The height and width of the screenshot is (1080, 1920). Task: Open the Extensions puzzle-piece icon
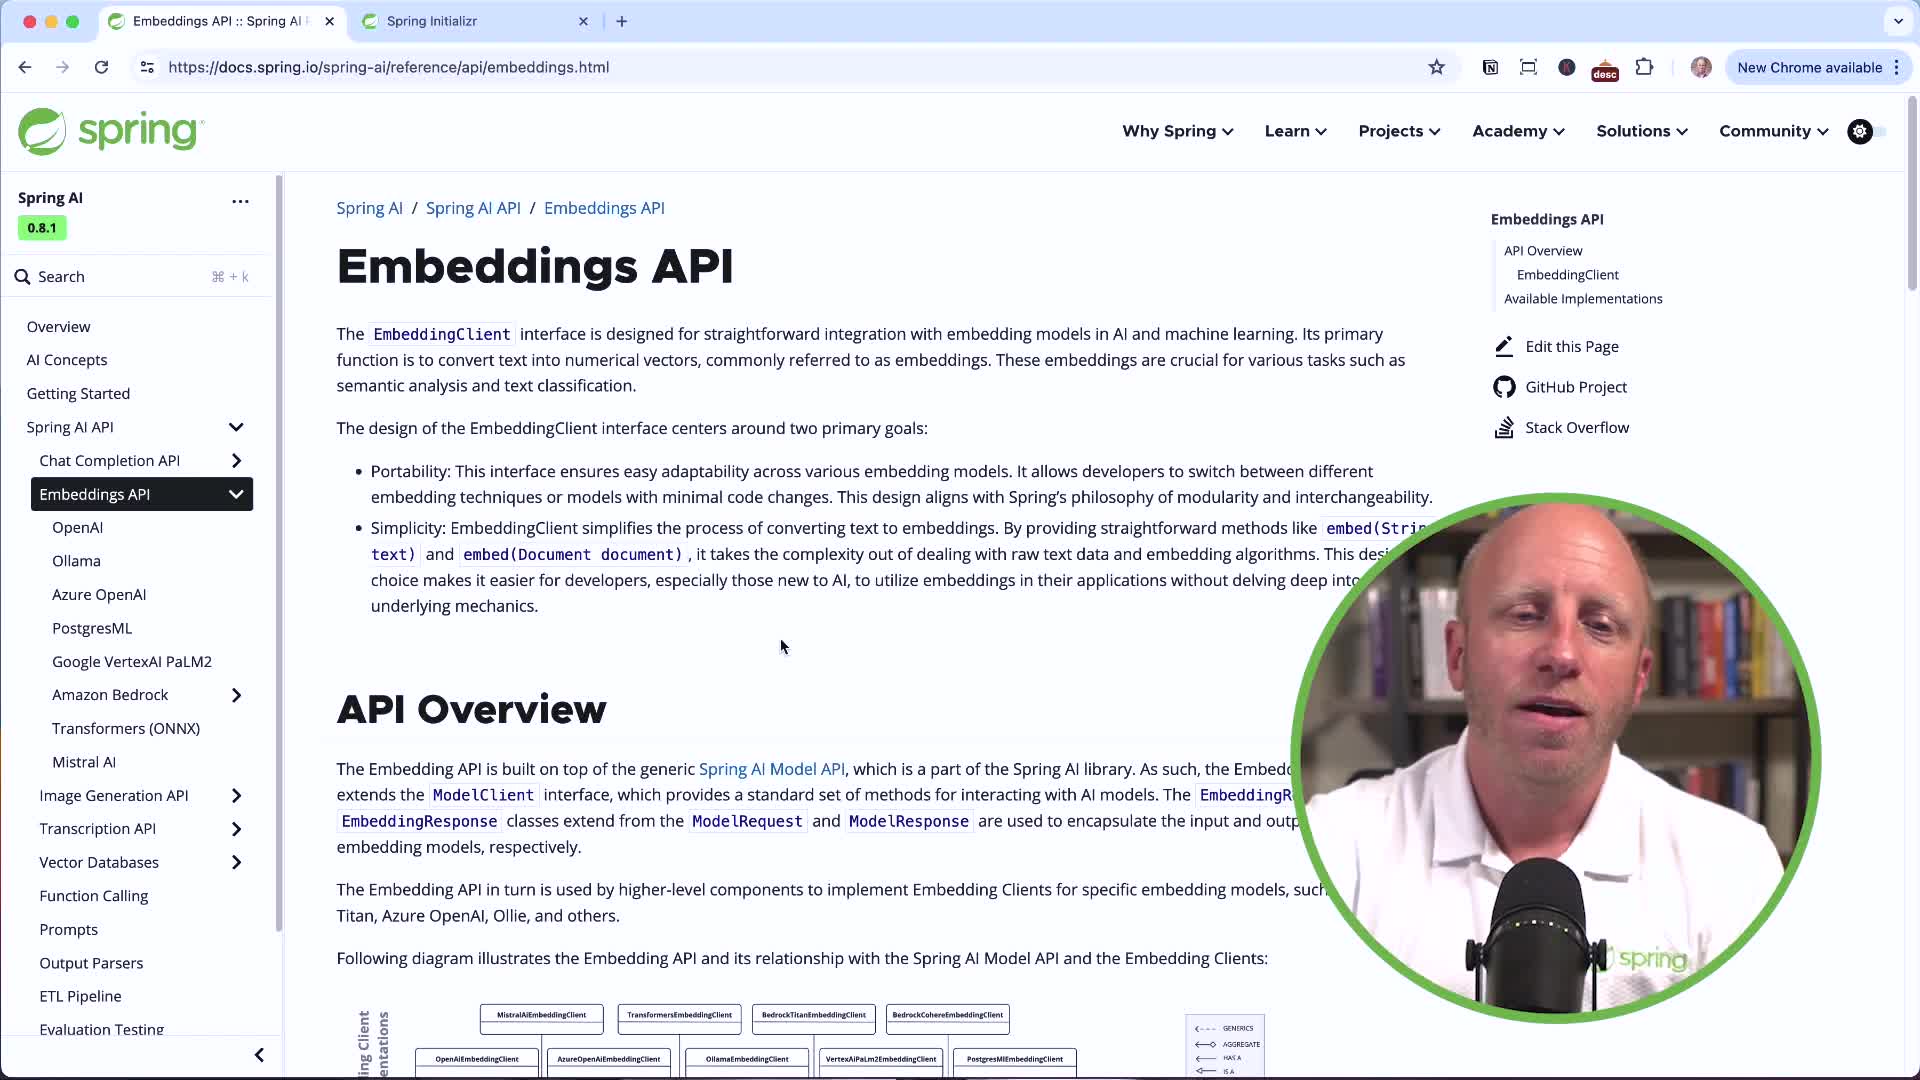(1644, 67)
